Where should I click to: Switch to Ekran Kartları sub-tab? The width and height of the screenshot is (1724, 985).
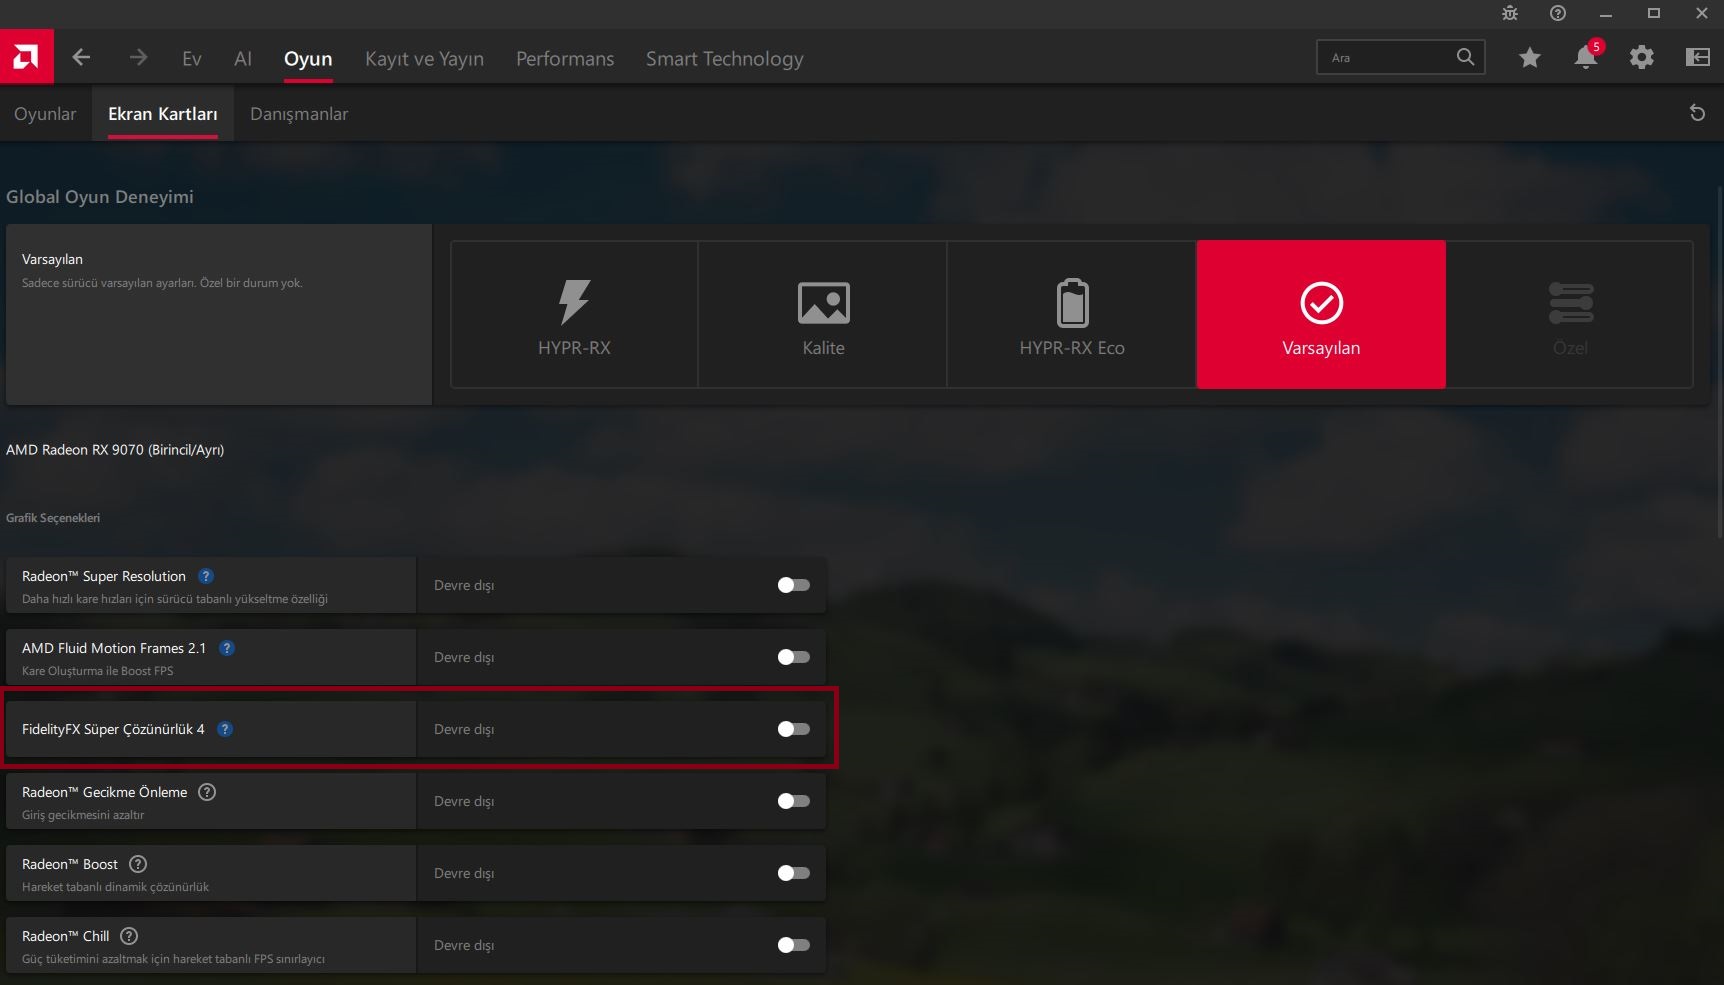(163, 114)
